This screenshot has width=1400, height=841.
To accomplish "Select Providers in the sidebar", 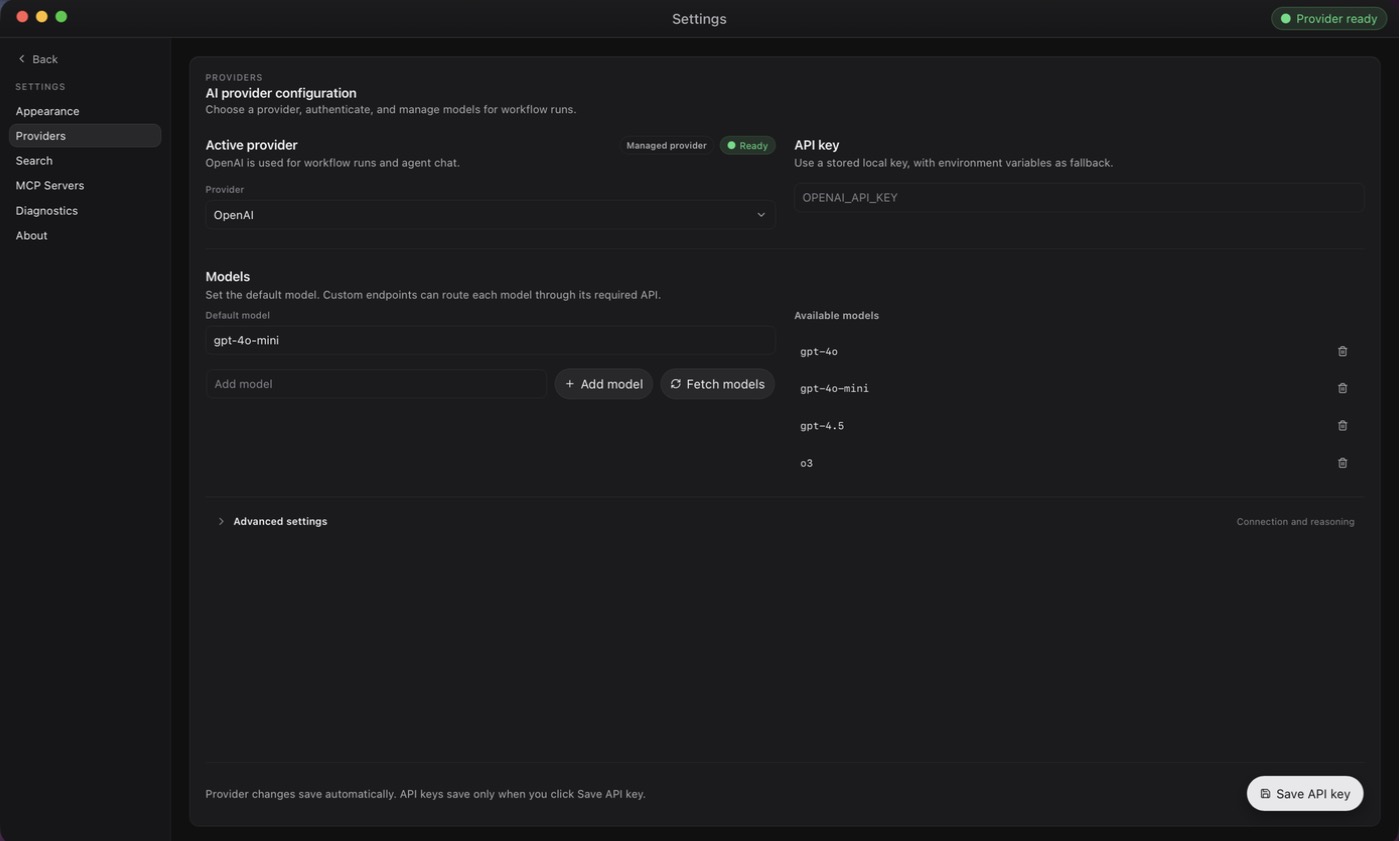I will 85,136.
